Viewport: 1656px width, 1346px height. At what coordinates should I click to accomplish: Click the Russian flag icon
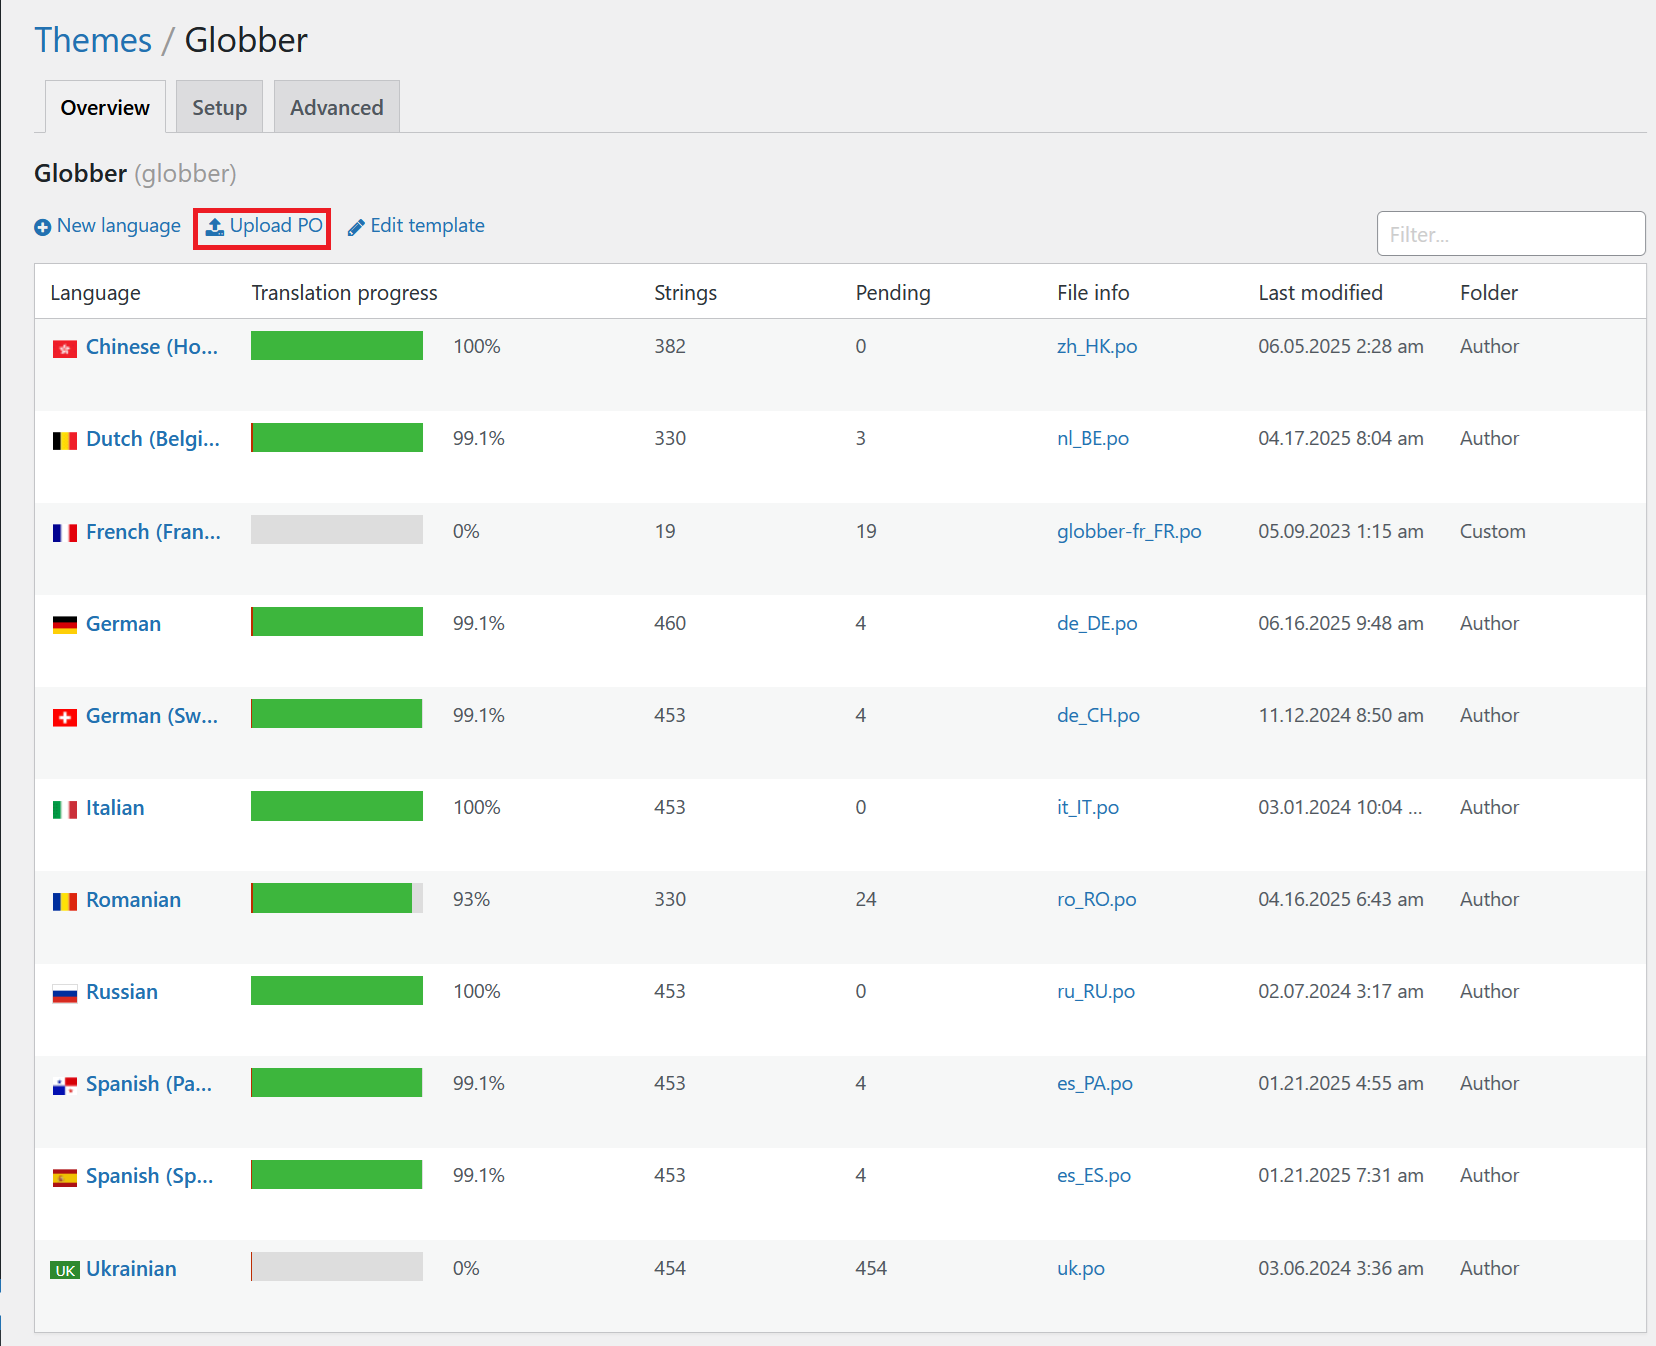point(65,994)
